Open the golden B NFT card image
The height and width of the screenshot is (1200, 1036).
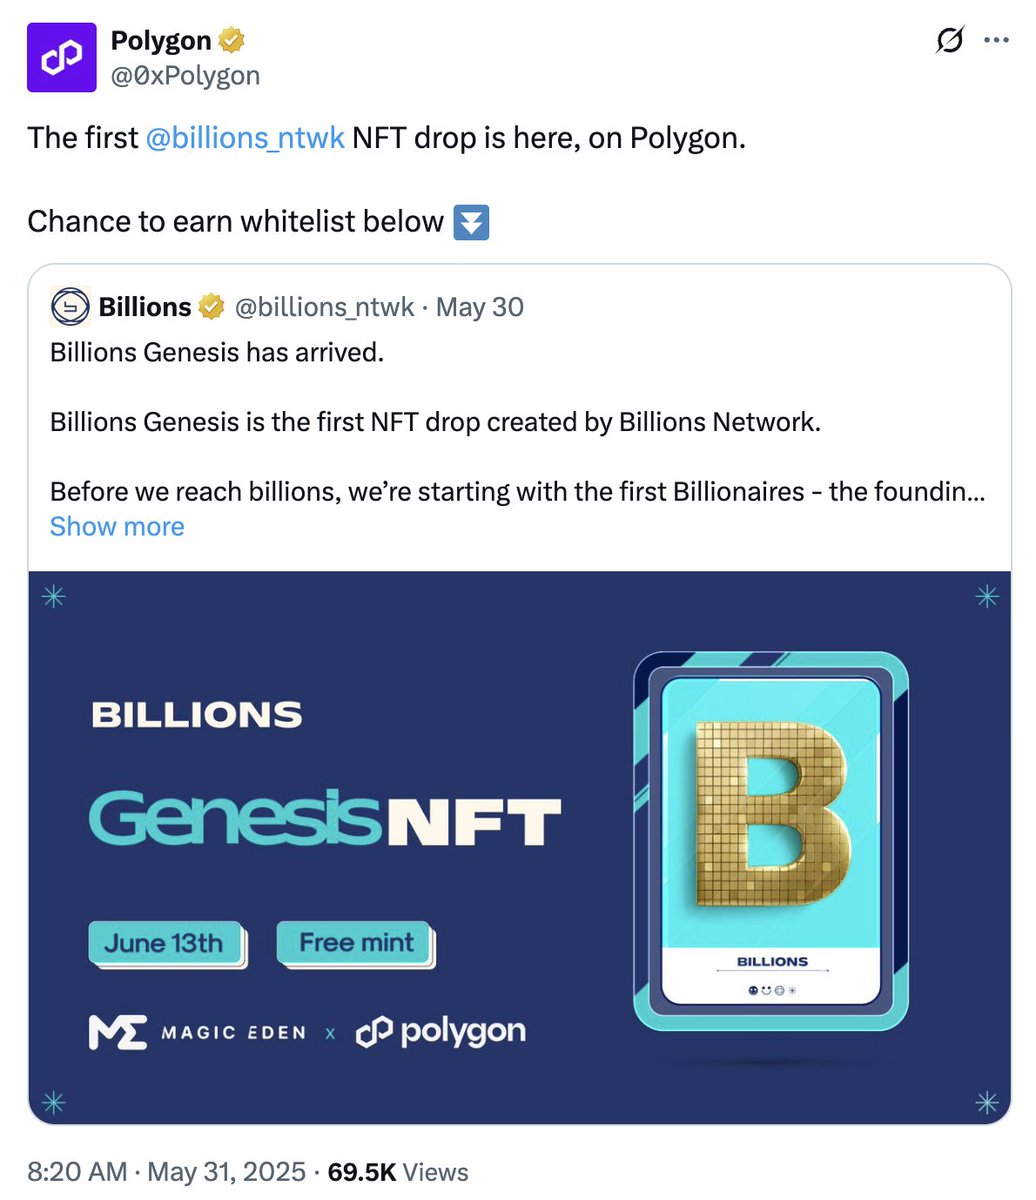pyautogui.click(x=771, y=841)
